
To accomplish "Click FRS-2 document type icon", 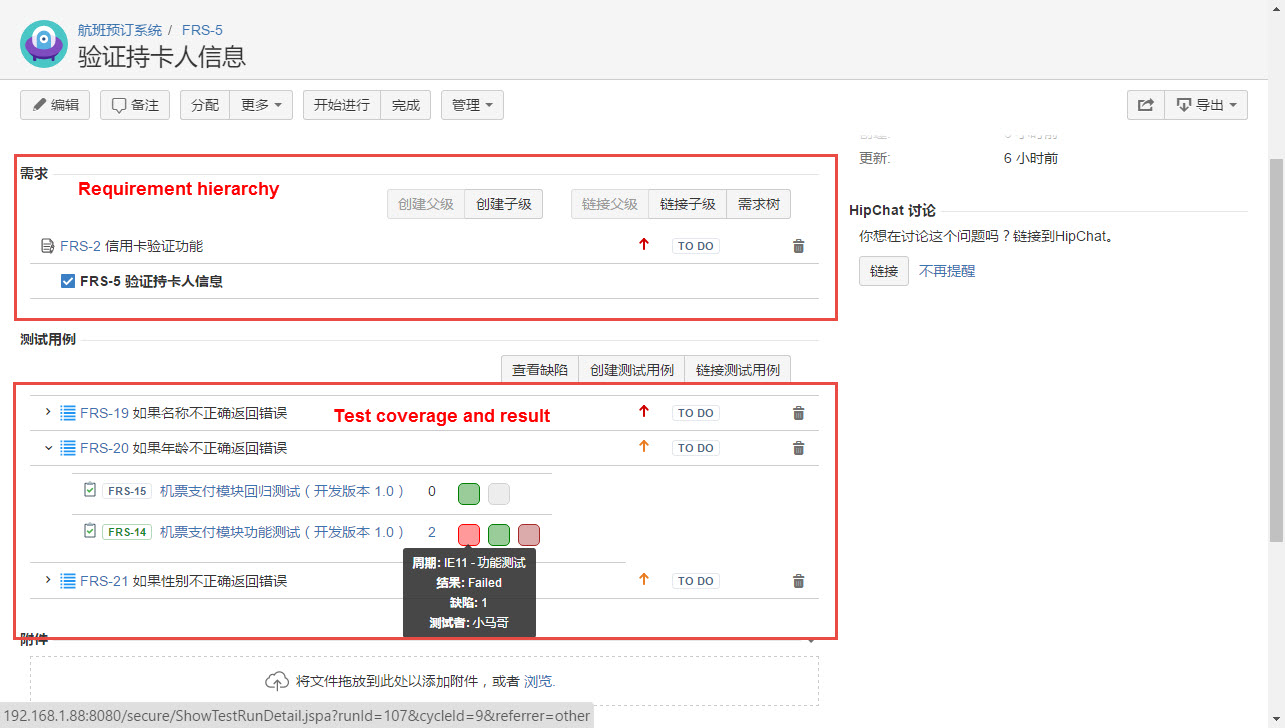I will pos(47,246).
